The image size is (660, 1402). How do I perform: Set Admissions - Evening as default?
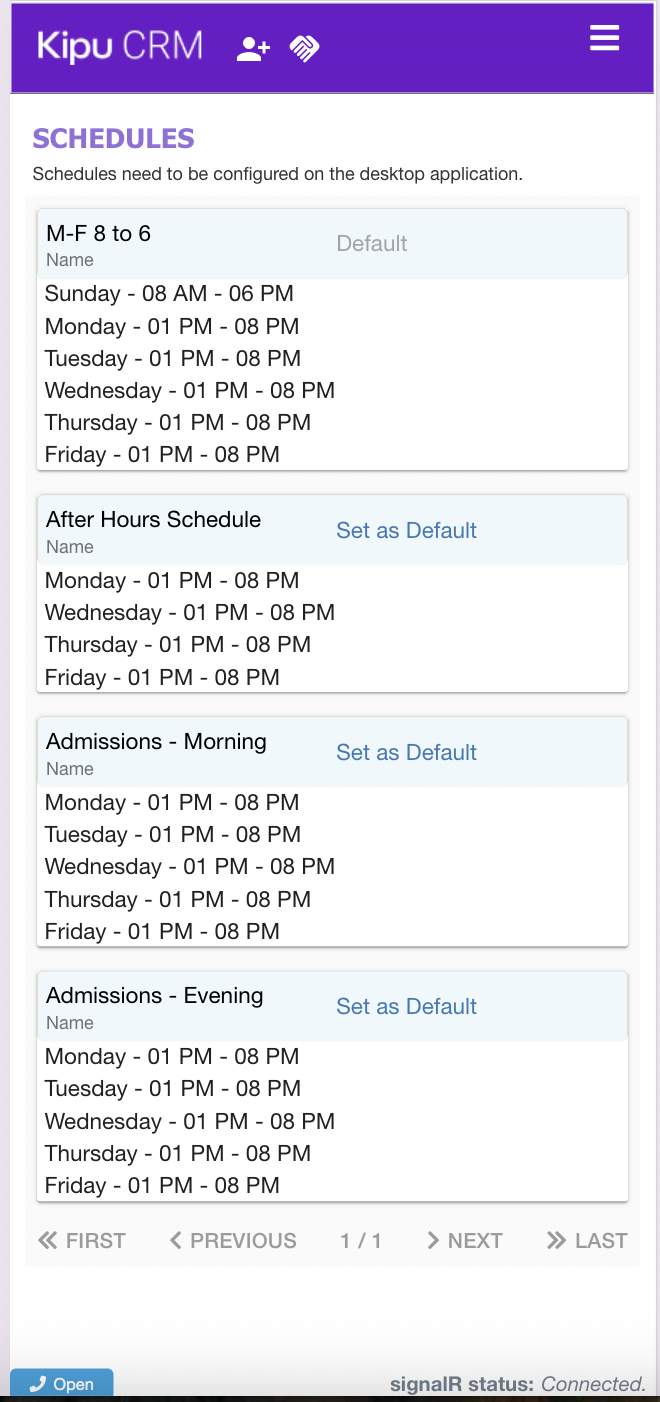[406, 1007]
